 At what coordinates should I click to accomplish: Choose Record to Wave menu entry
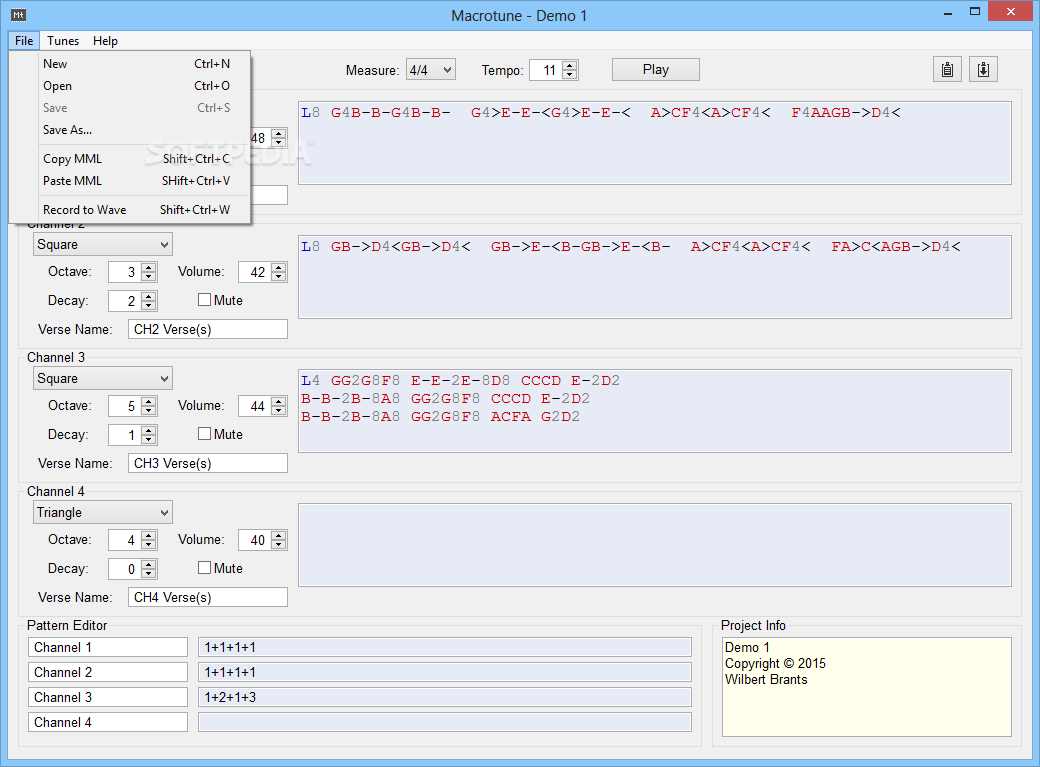(x=130, y=210)
